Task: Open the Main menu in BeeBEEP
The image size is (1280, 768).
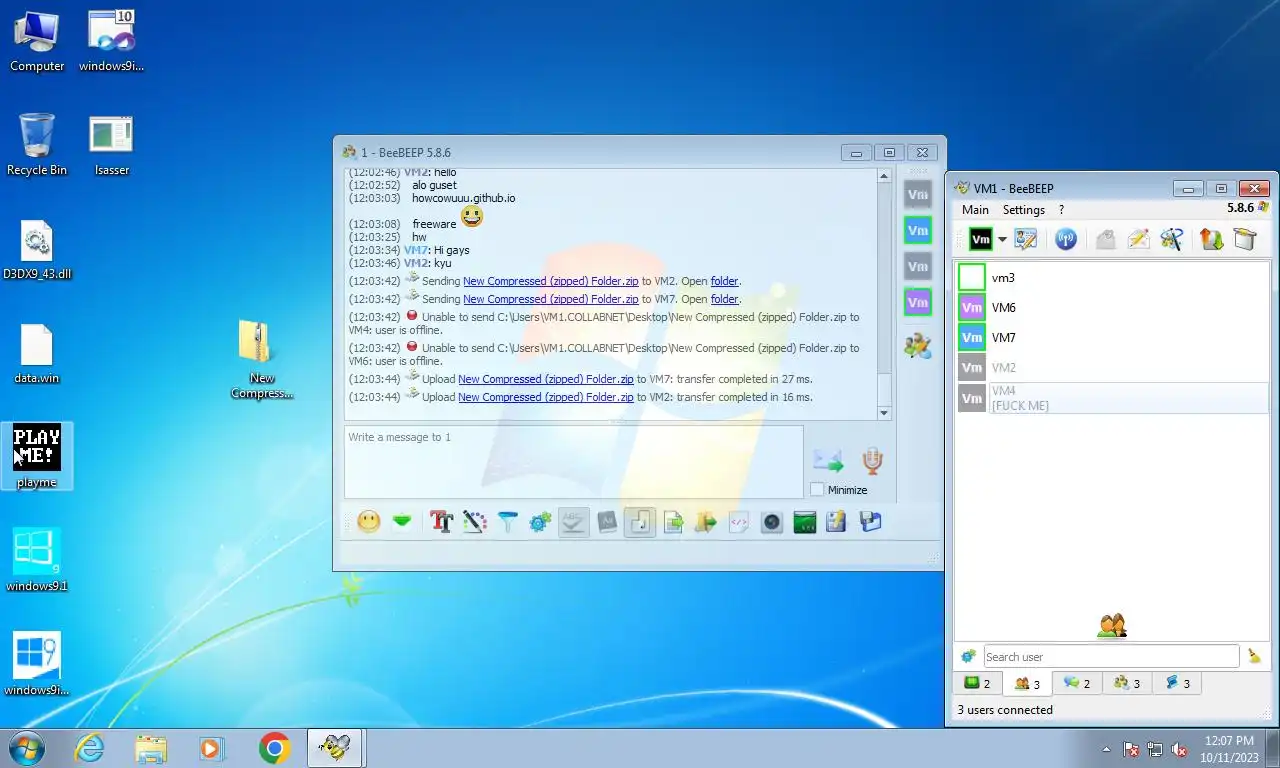Action: pyautogui.click(x=975, y=210)
